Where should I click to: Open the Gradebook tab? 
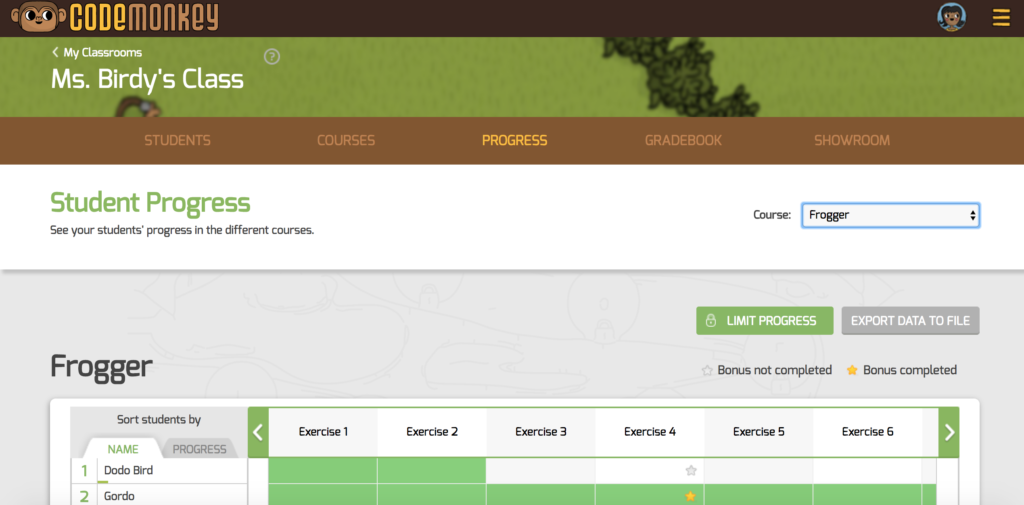coord(683,141)
